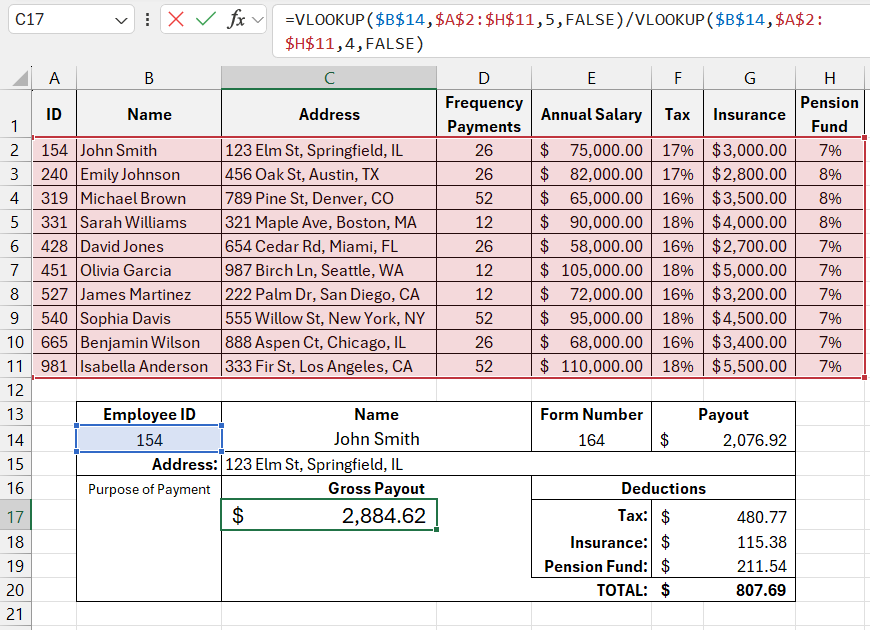
Task: Click Employee ID cell containing 154
Action: tap(149, 440)
